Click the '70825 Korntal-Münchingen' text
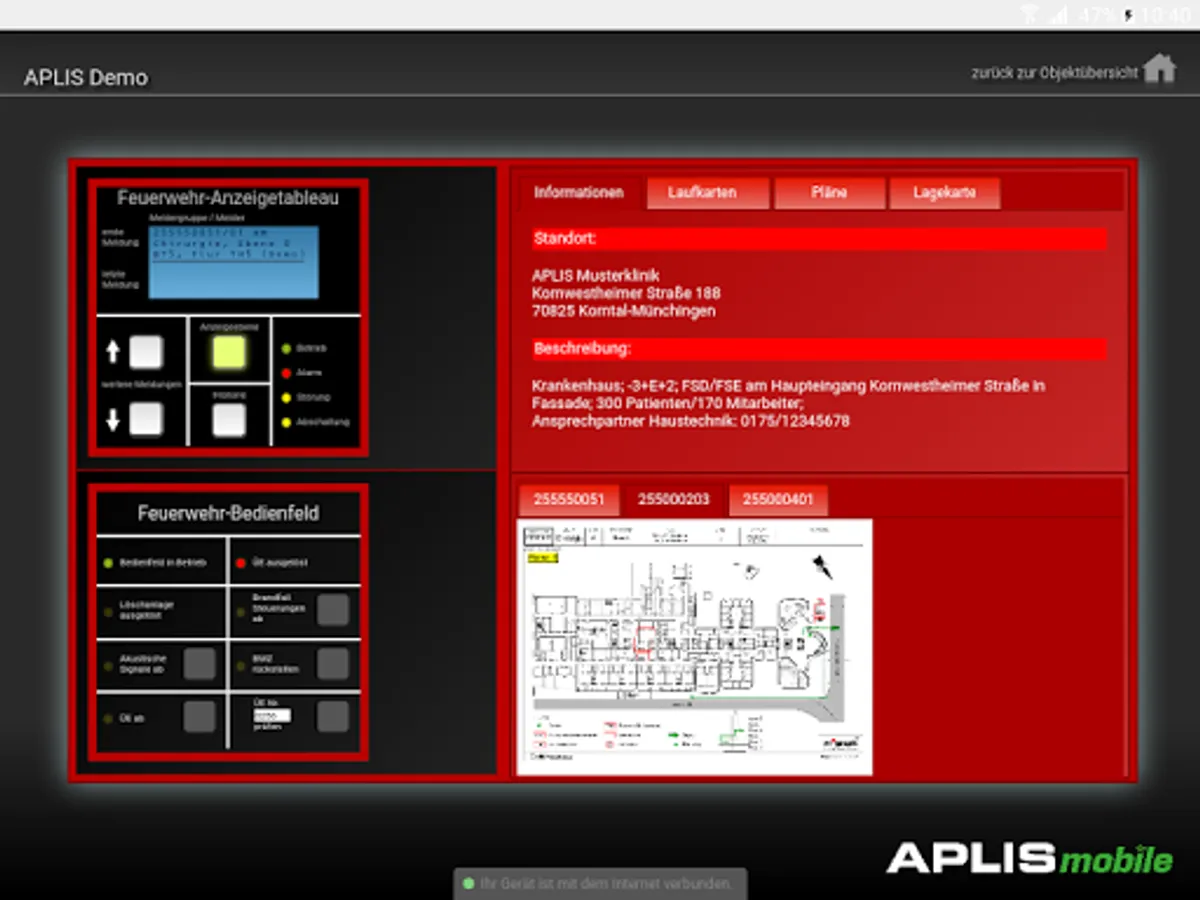 (x=623, y=311)
